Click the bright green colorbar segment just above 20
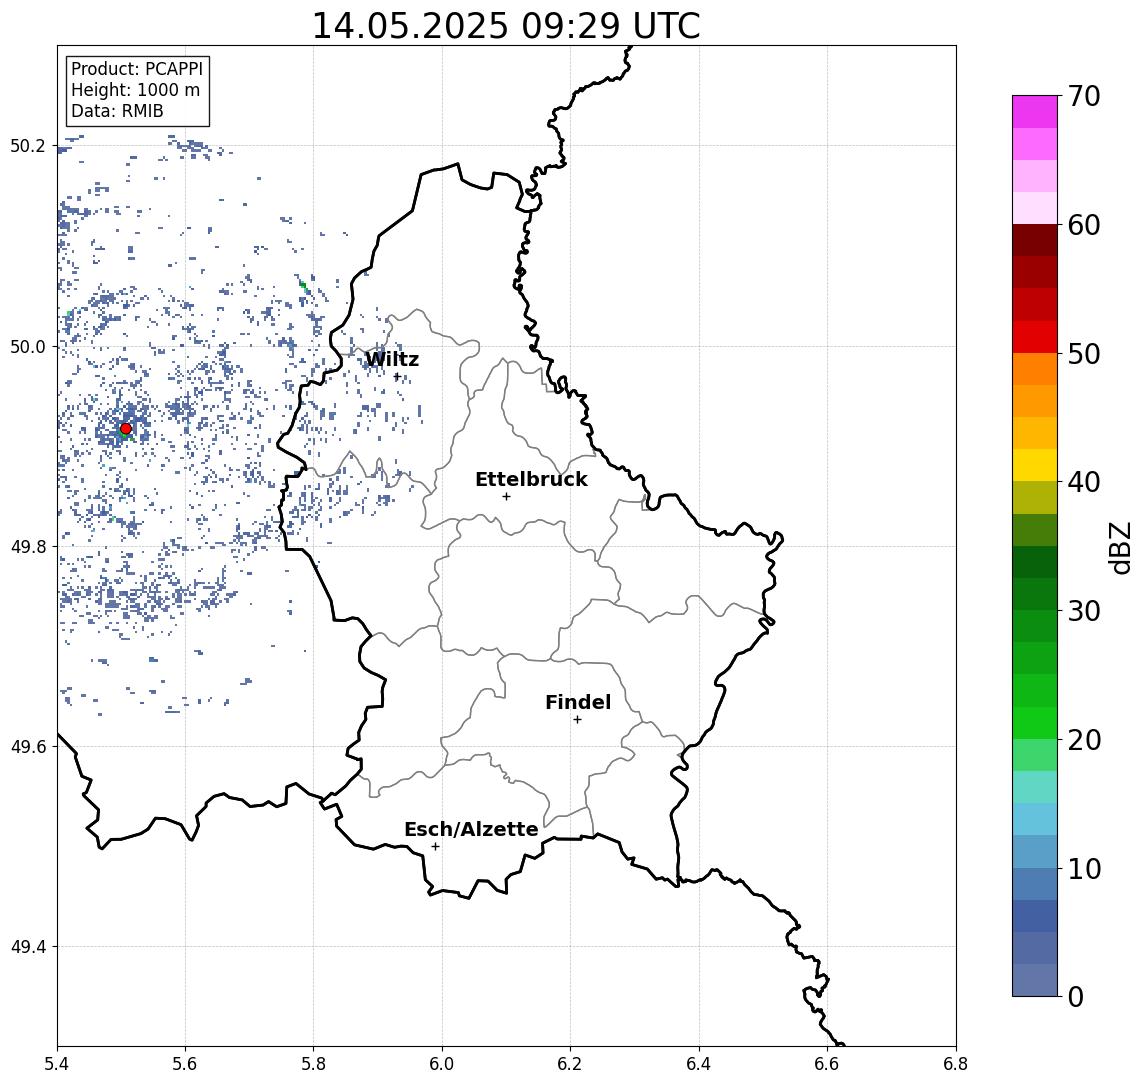1145x1084 pixels. 1035,723
